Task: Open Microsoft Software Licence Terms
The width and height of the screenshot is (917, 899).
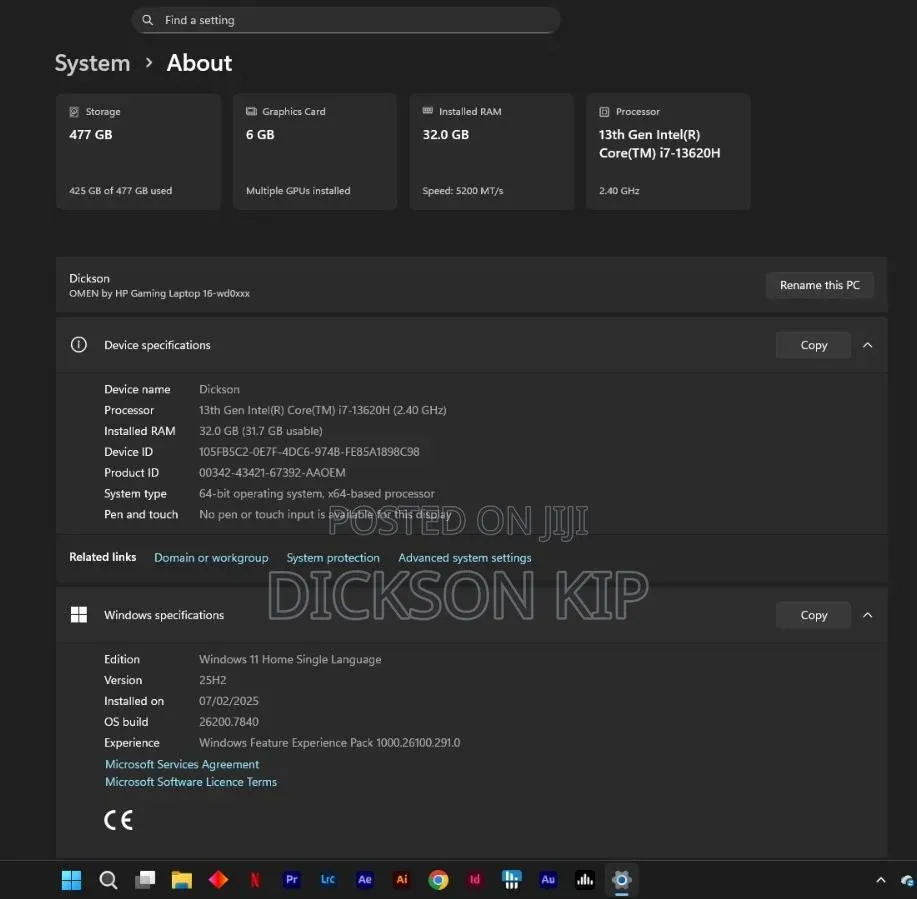Action: [191, 782]
